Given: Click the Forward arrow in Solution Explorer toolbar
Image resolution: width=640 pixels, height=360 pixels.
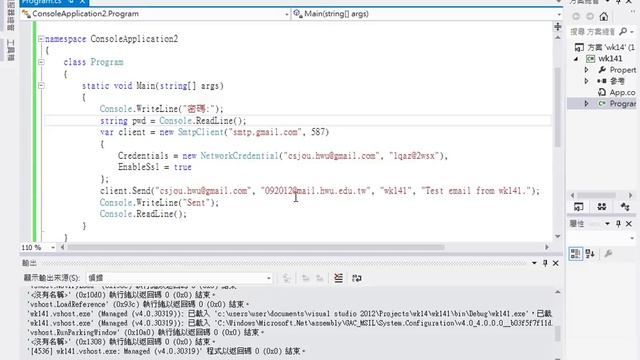Looking at the screenshot, I should tap(590, 16).
